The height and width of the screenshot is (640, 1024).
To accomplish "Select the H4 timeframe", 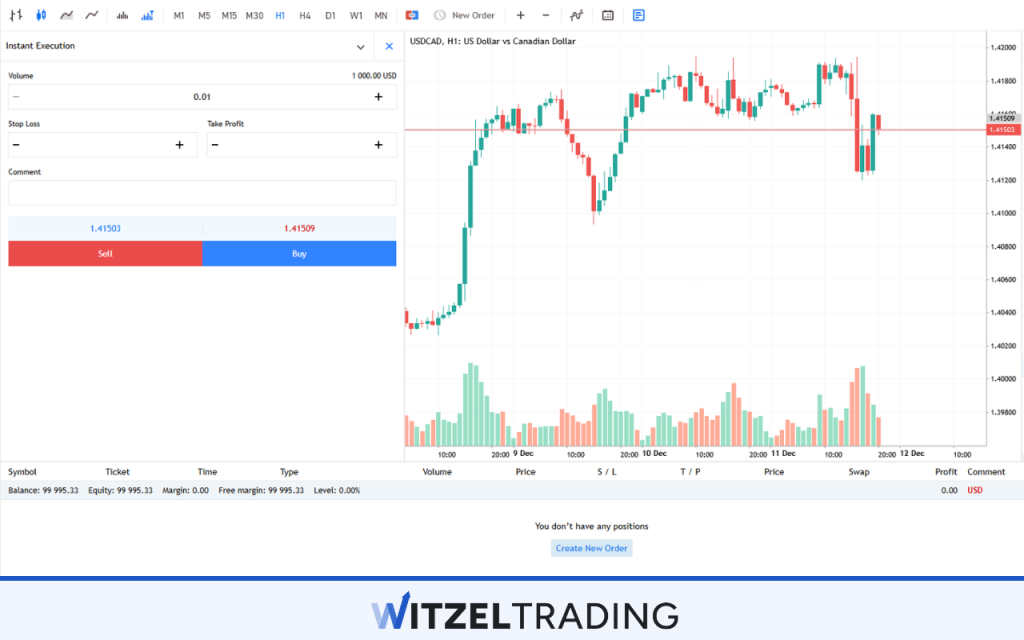I will click(304, 15).
